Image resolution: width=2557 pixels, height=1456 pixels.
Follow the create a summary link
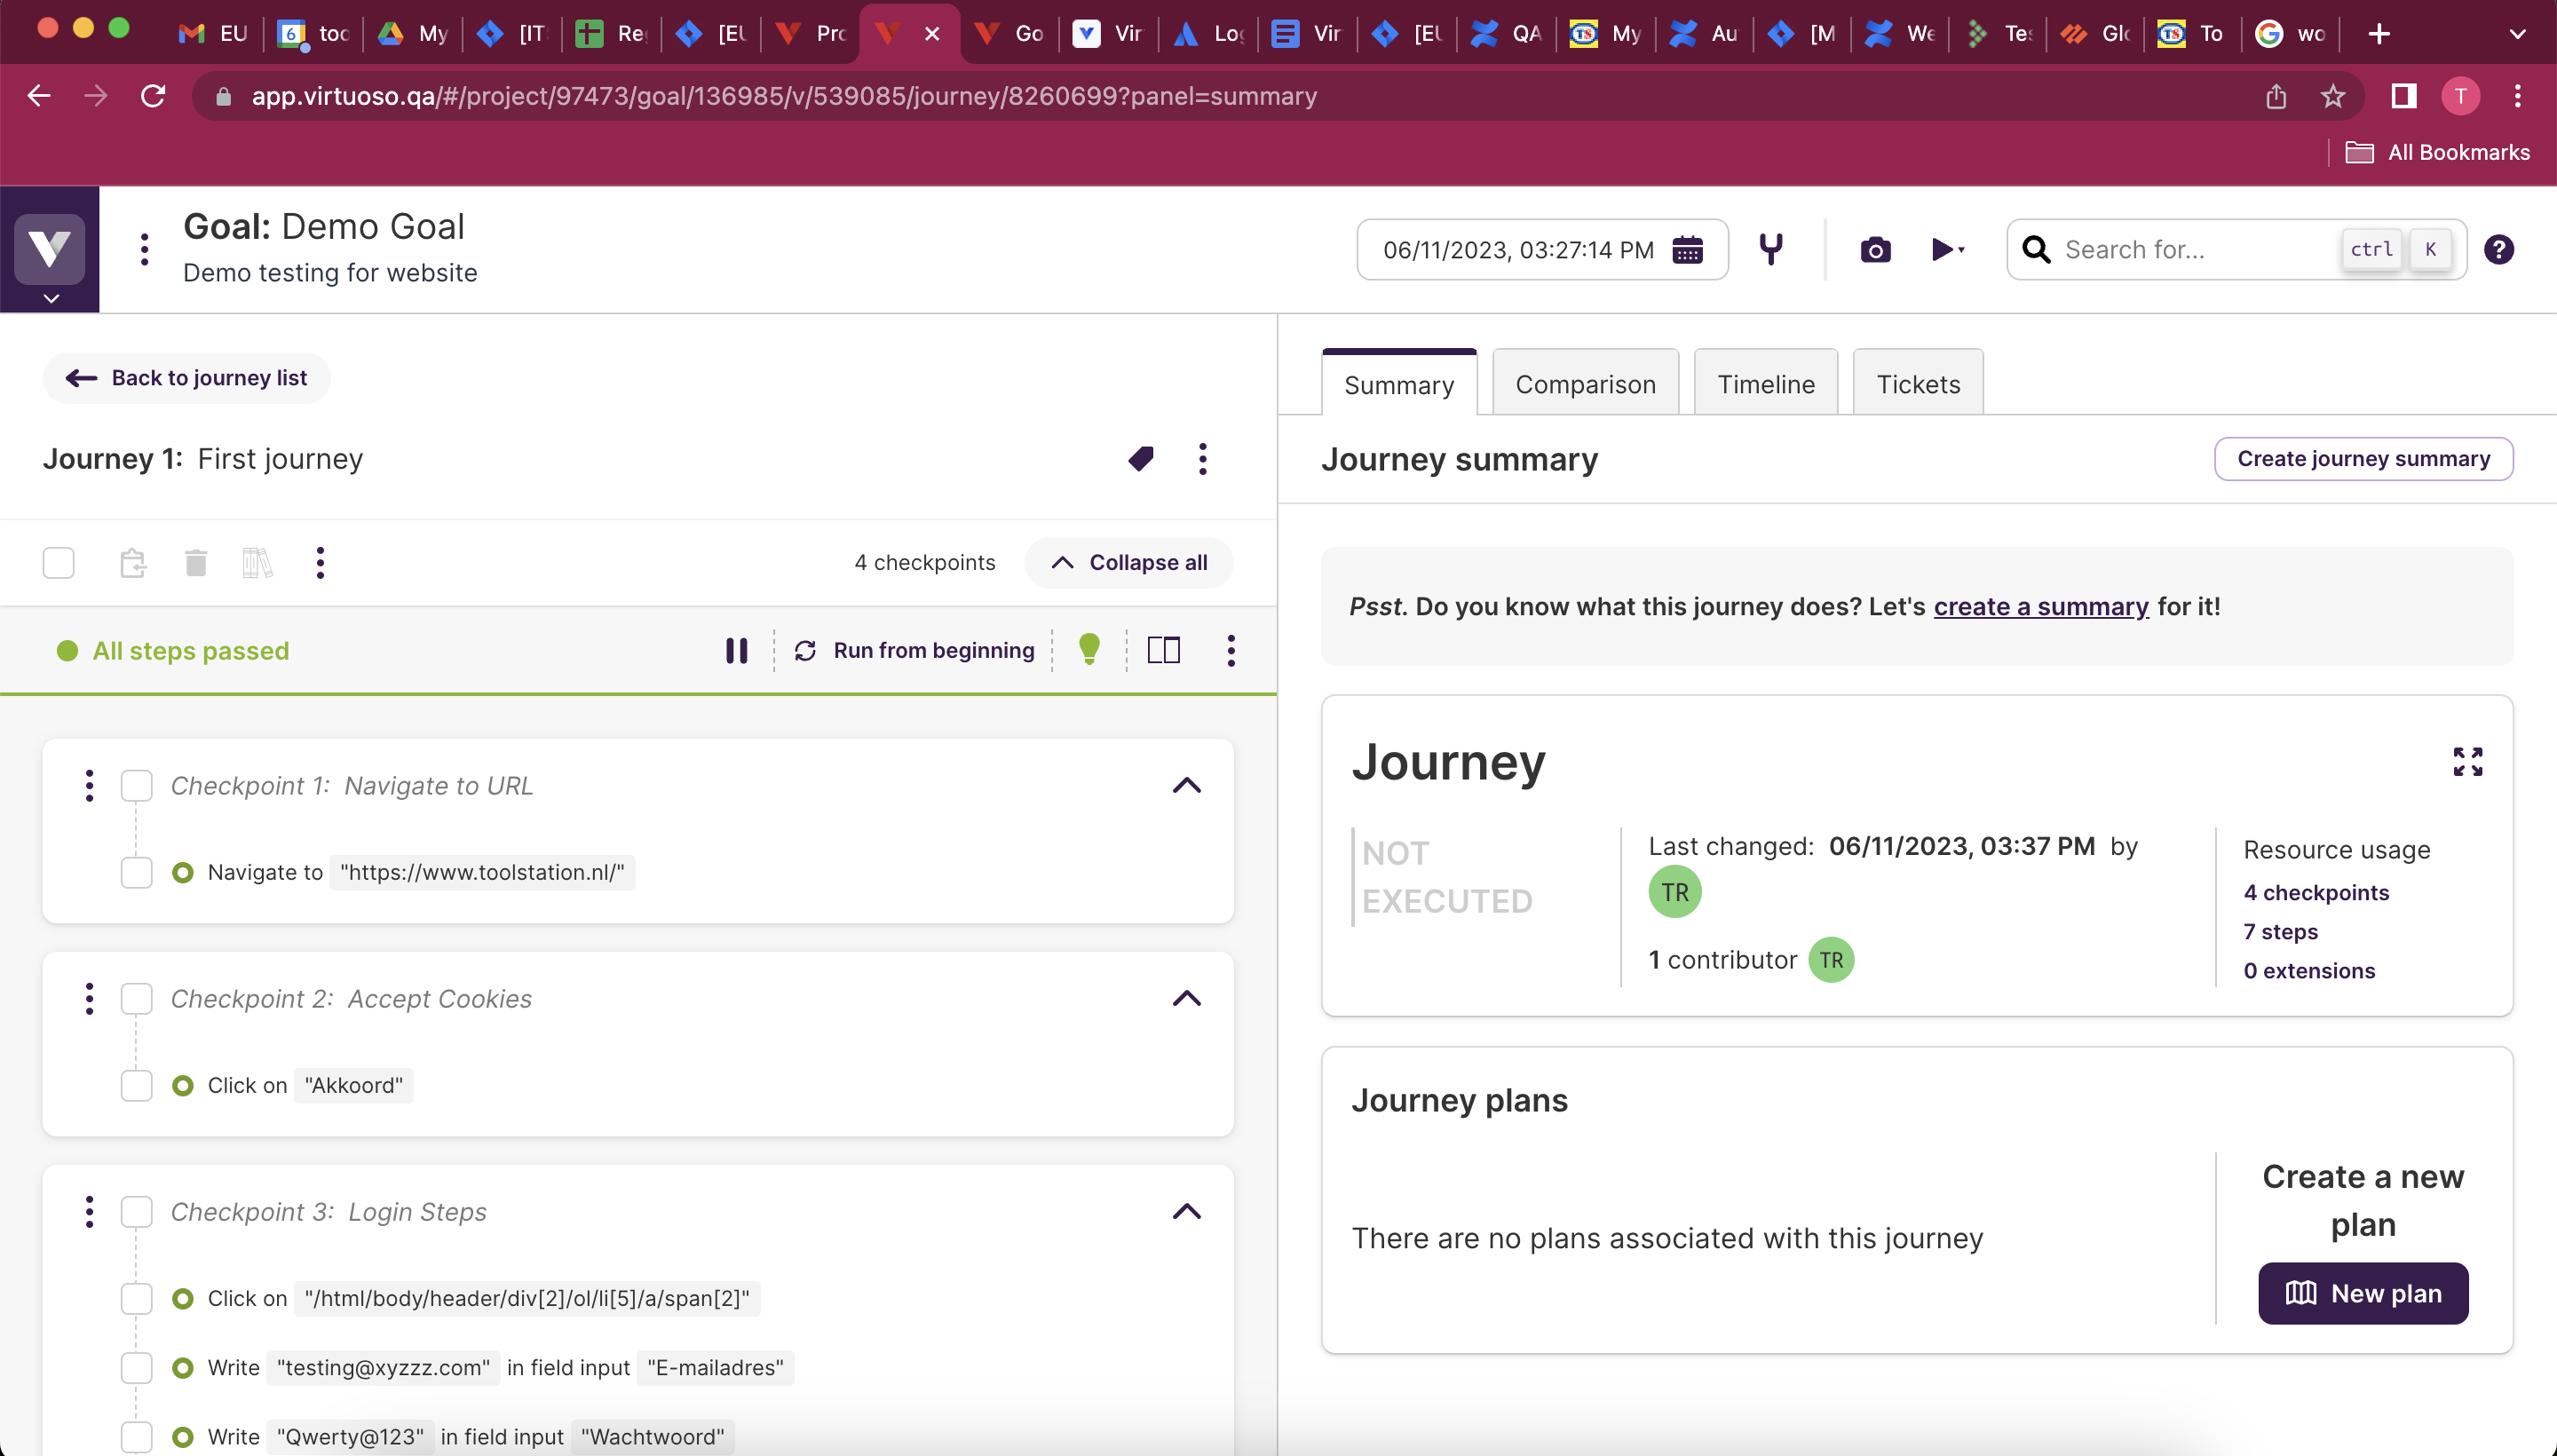tap(2040, 607)
